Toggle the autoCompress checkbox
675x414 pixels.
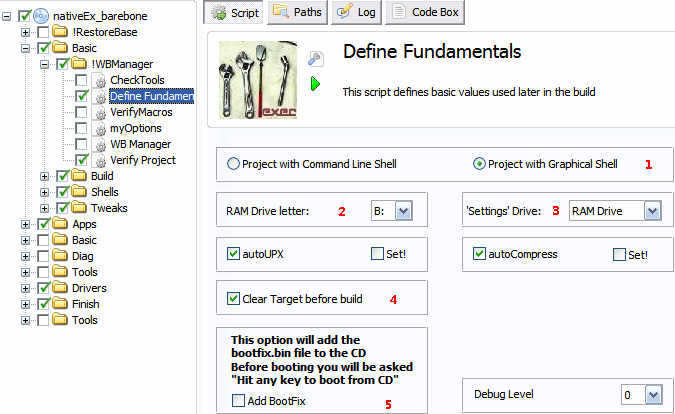tap(479, 253)
